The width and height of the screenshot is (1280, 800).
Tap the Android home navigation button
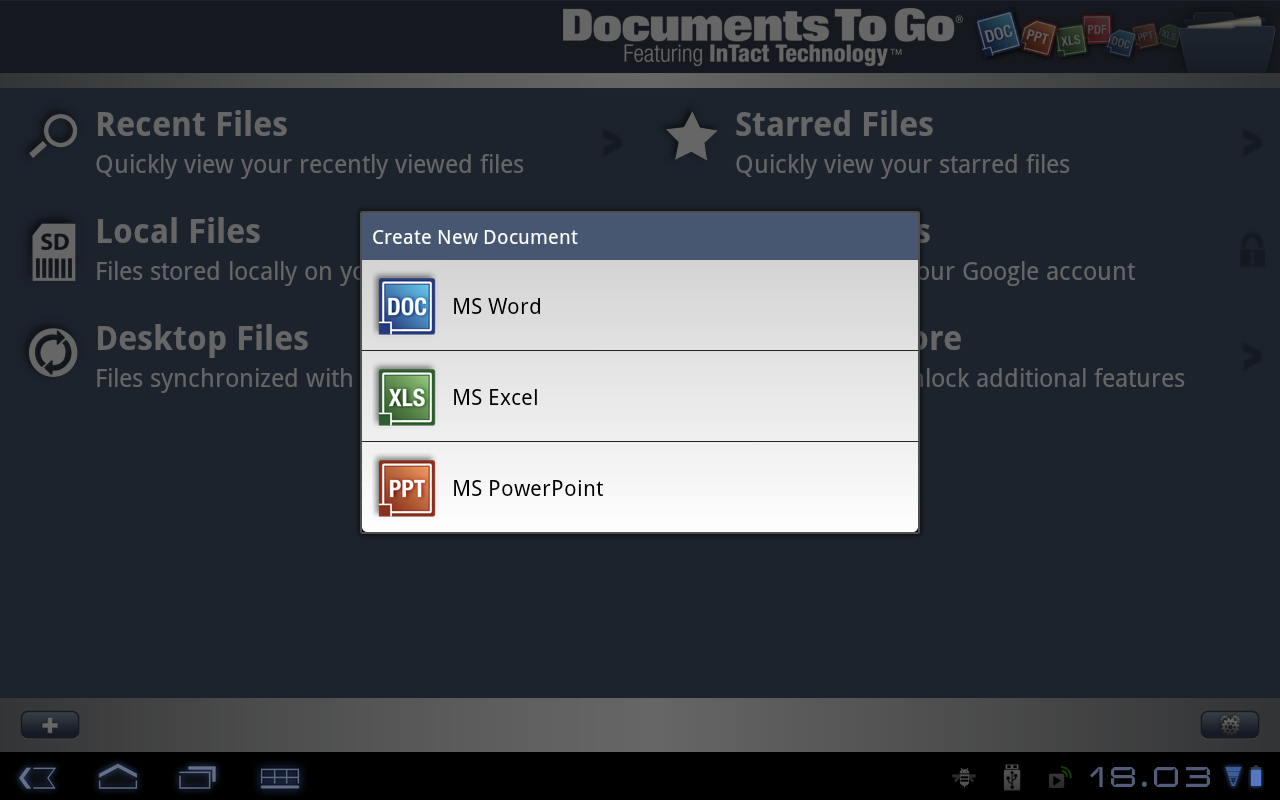tap(118, 777)
